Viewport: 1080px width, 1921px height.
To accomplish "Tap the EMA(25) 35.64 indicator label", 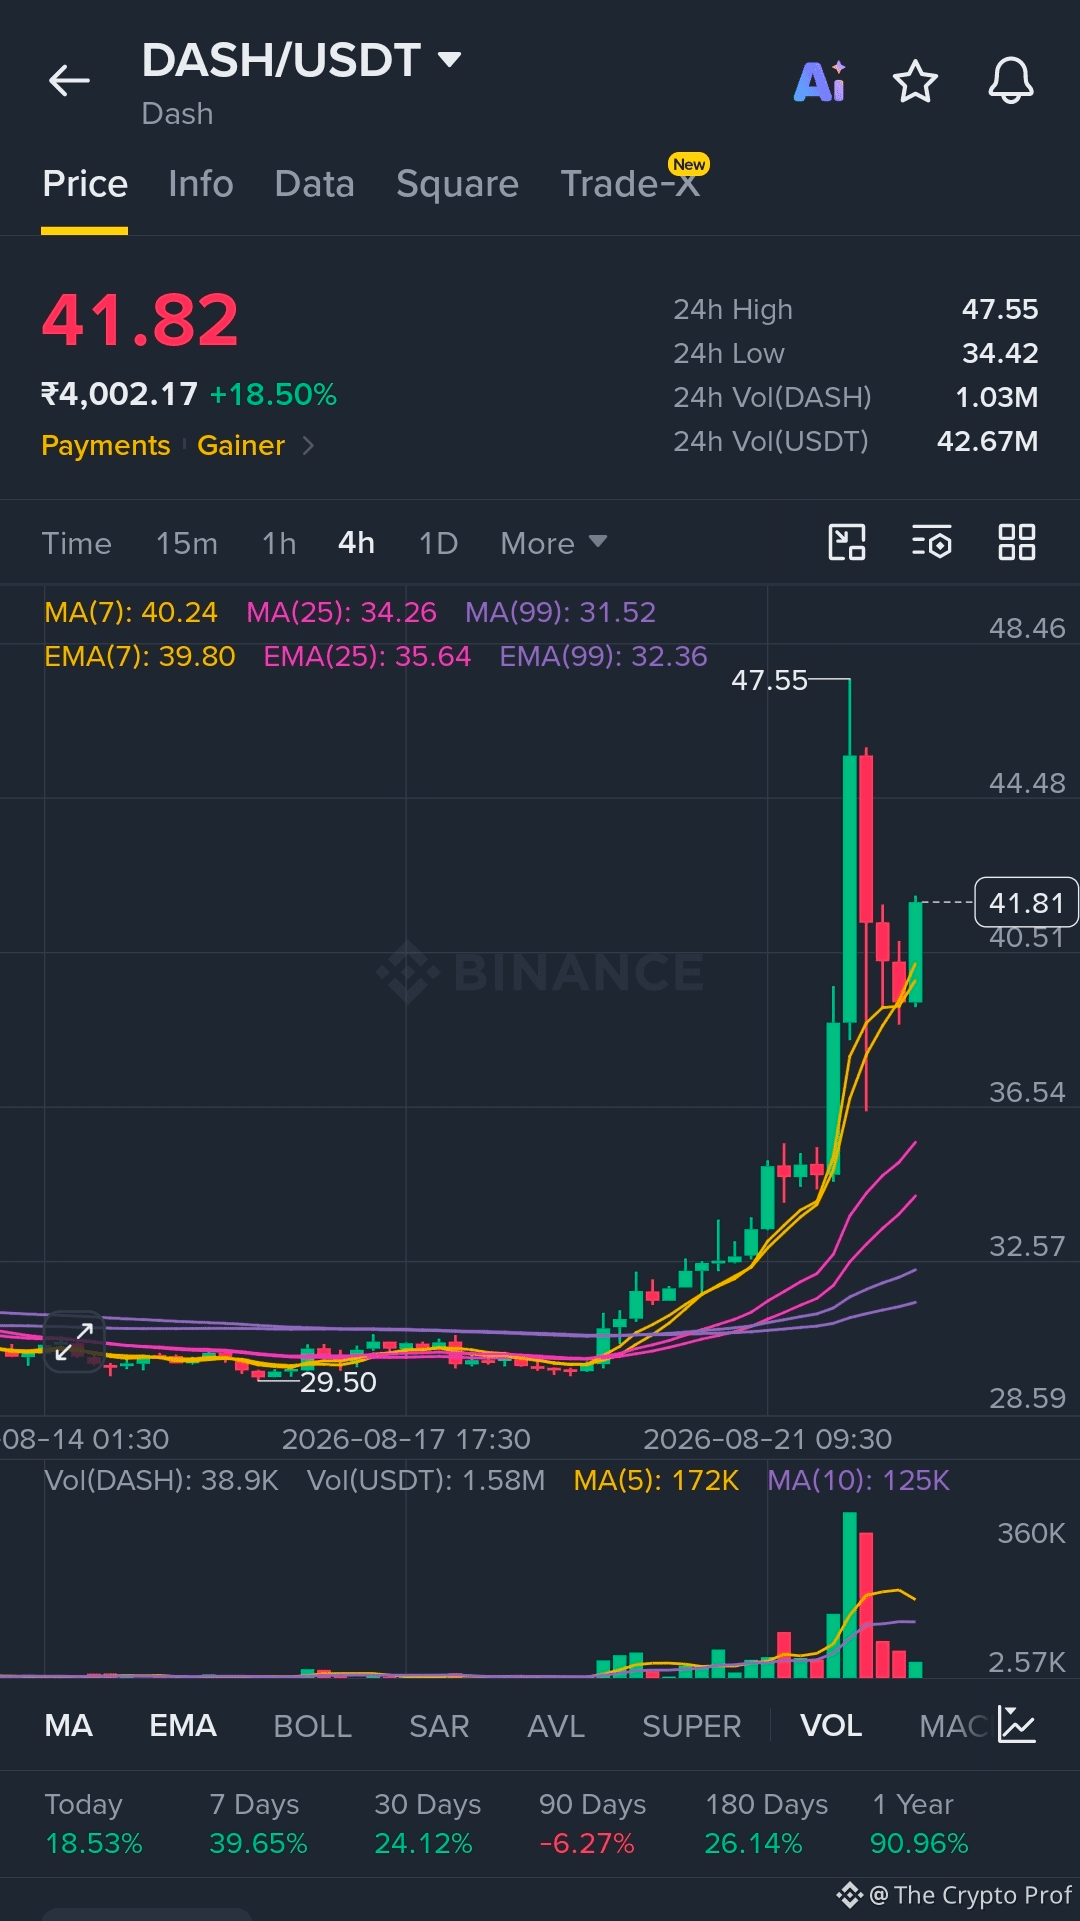I will 367,656.
